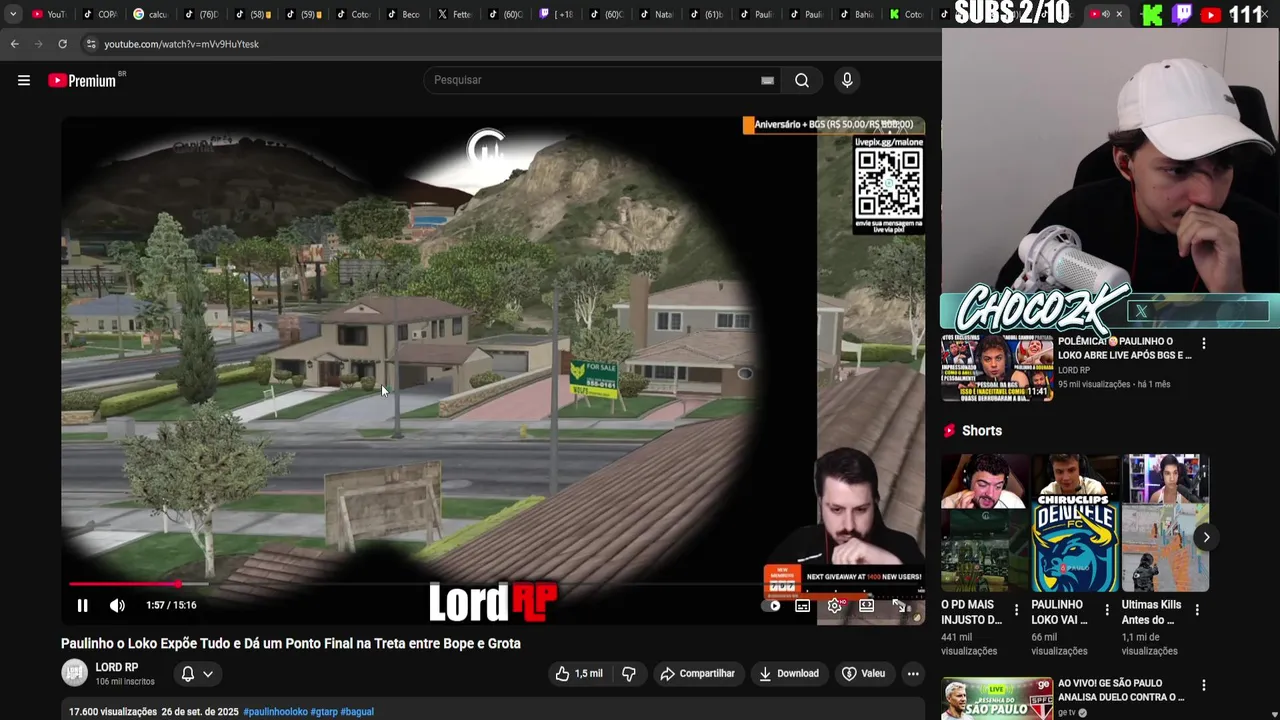Dislike the video thumbs-down button
The width and height of the screenshot is (1280, 720).
click(x=629, y=674)
